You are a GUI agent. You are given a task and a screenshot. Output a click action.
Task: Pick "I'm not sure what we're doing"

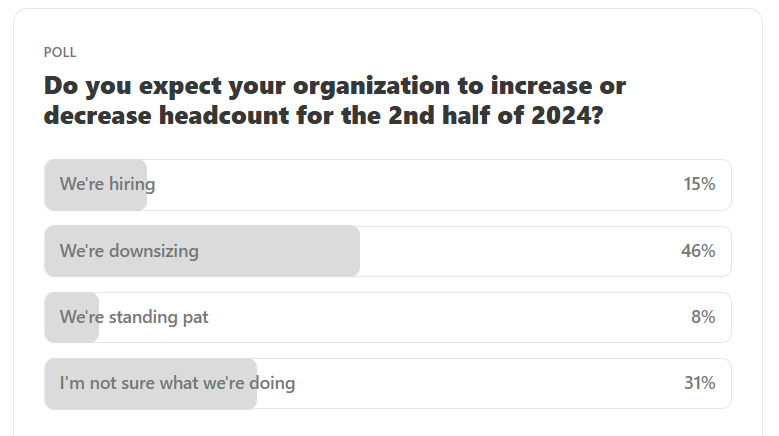[x=388, y=383]
